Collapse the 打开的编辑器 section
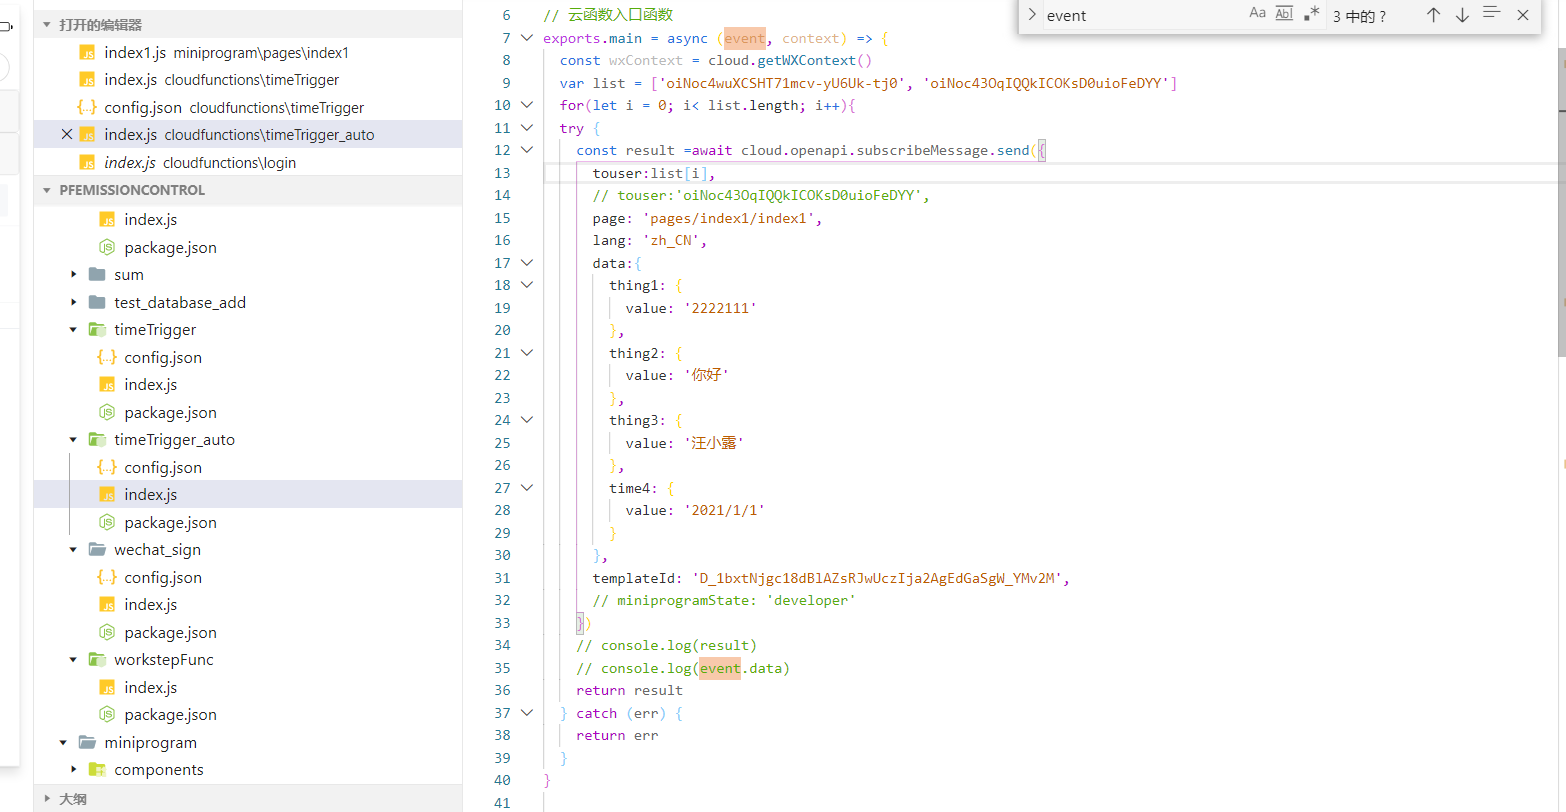Viewport: 1566px width, 812px height. tap(47, 24)
